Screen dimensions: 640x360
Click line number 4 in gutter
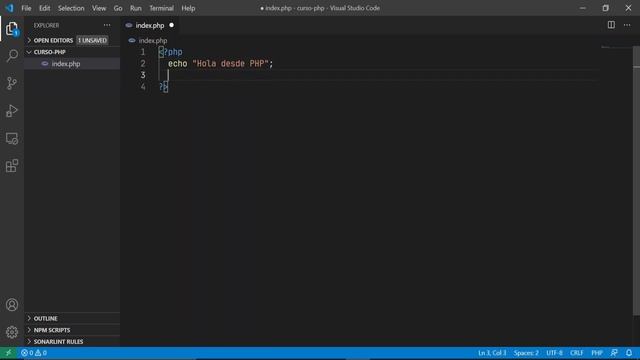[x=143, y=87]
